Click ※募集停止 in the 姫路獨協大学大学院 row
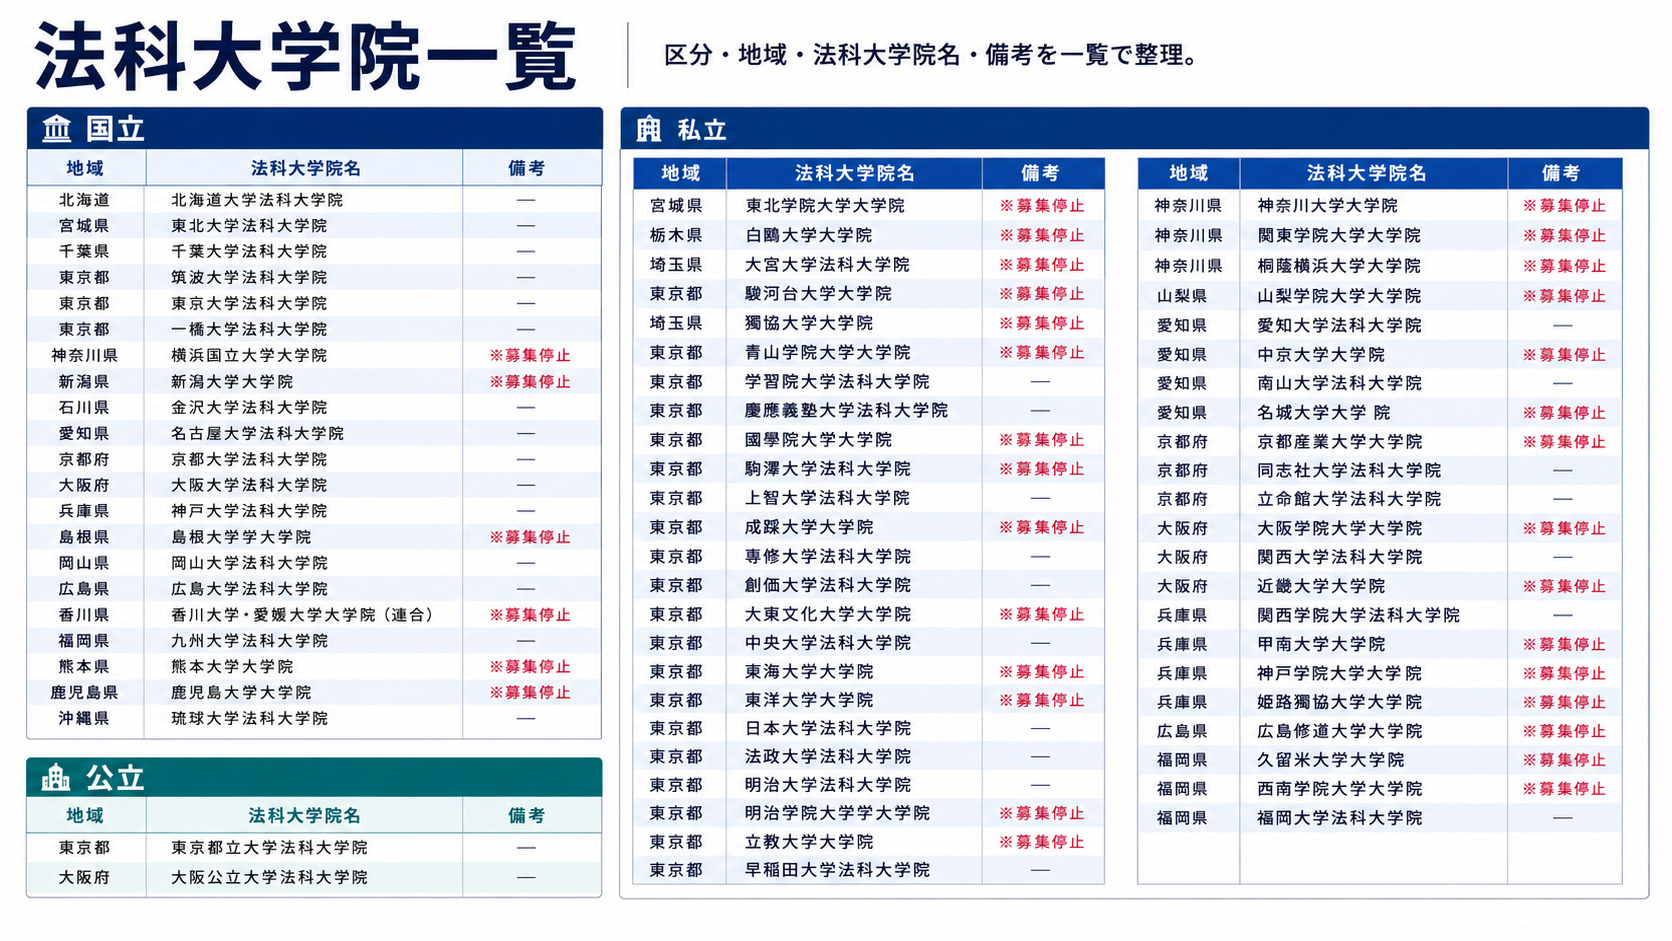 pos(1564,702)
